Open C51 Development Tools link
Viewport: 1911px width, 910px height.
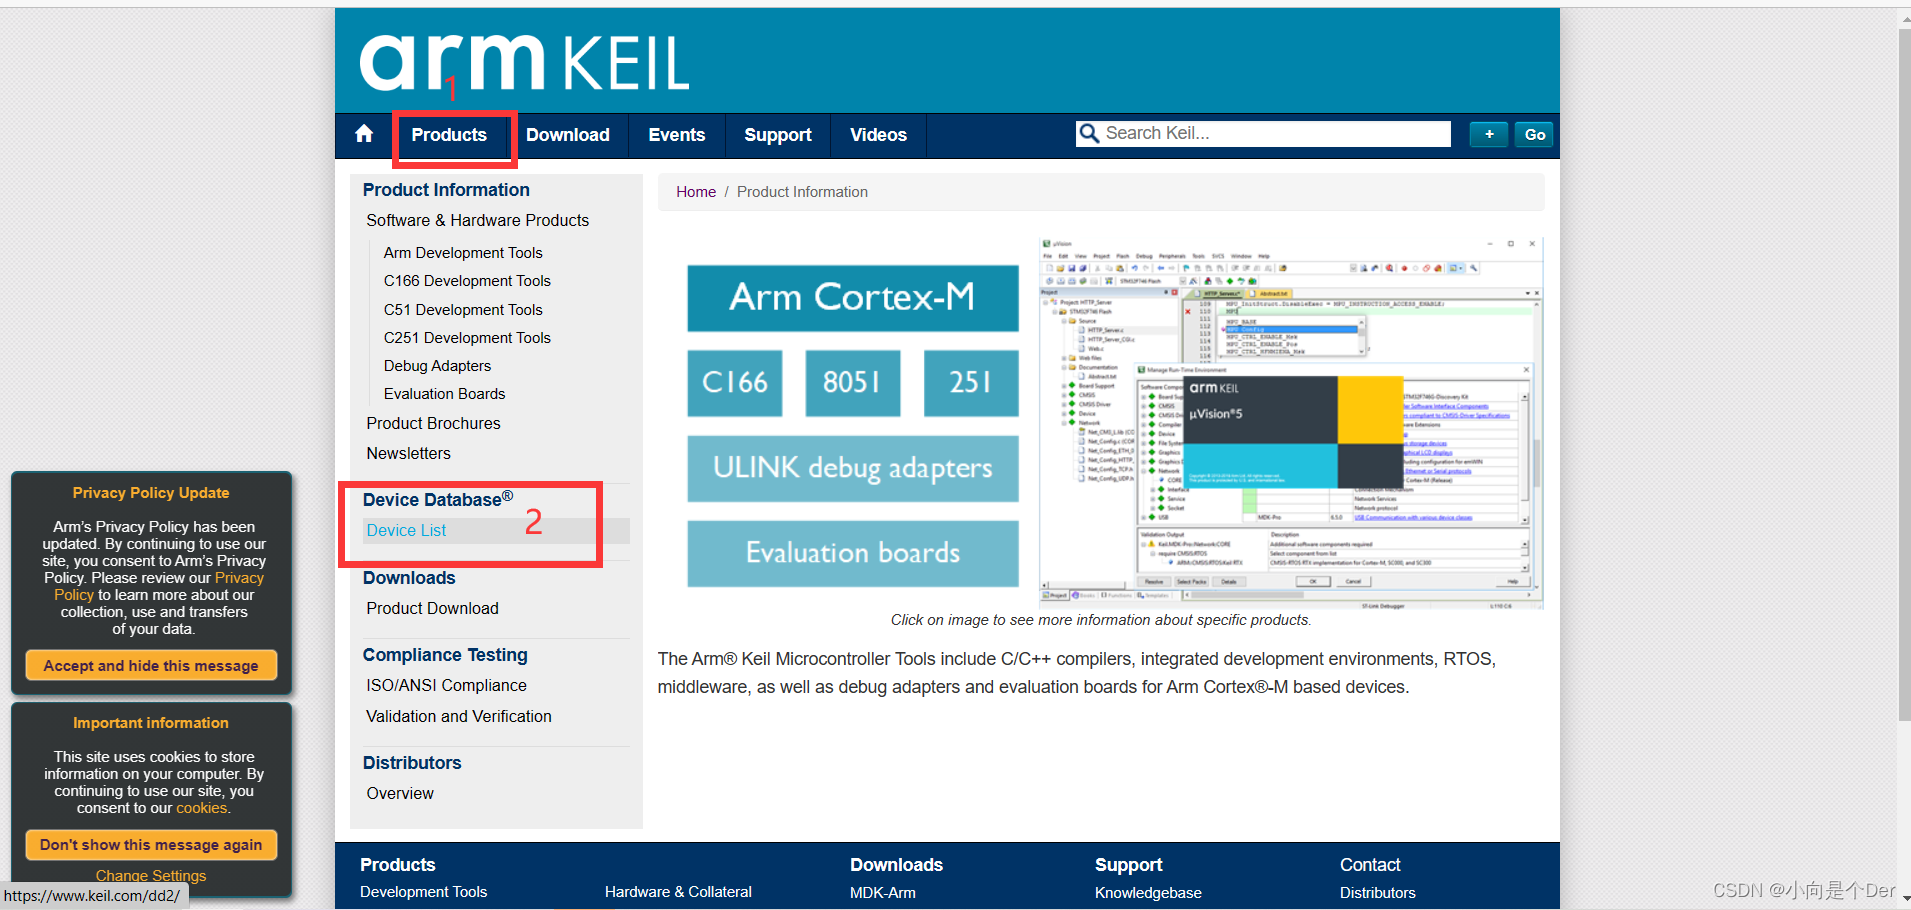[x=463, y=310]
